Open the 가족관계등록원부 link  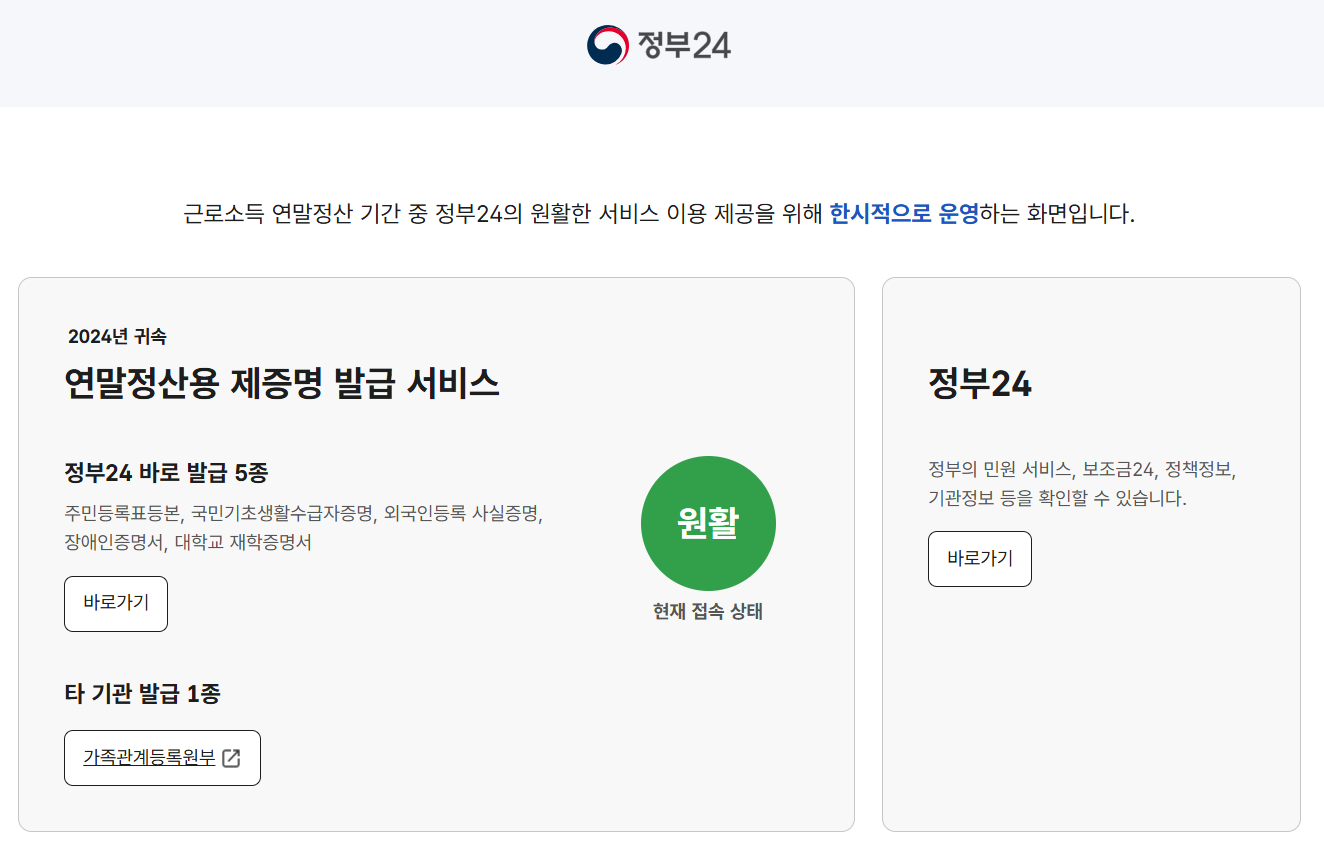(x=162, y=758)
